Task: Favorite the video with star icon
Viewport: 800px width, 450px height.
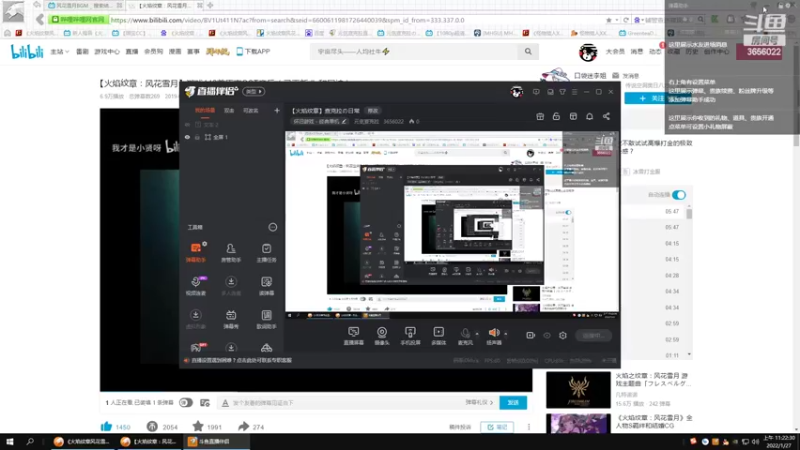Action: (x=198, y=426)
